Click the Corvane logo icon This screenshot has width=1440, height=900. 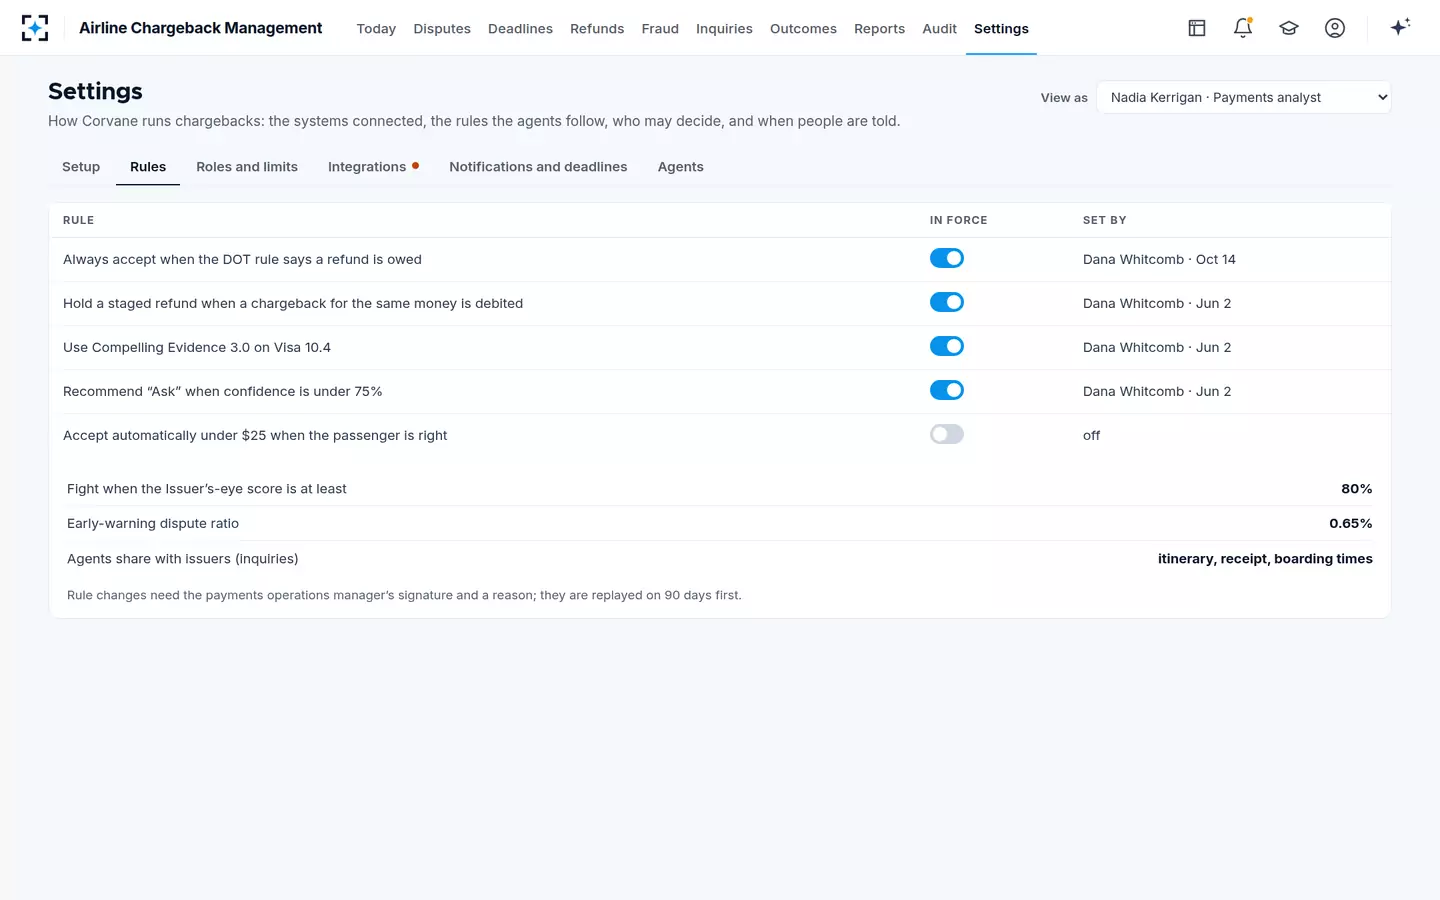click(35, 28)
